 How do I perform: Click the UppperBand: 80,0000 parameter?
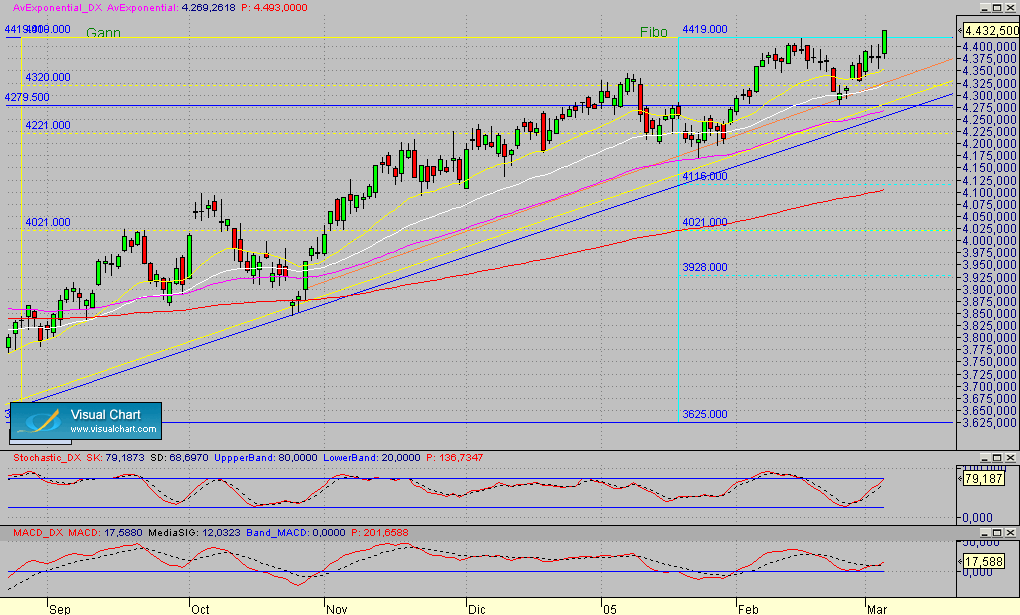point(266,458)
